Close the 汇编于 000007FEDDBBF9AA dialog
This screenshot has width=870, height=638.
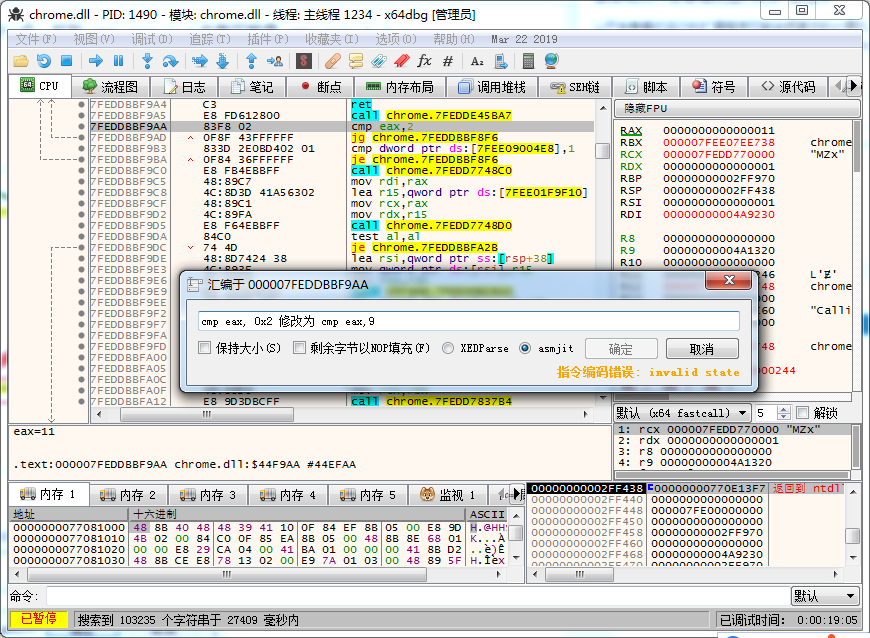729,280
